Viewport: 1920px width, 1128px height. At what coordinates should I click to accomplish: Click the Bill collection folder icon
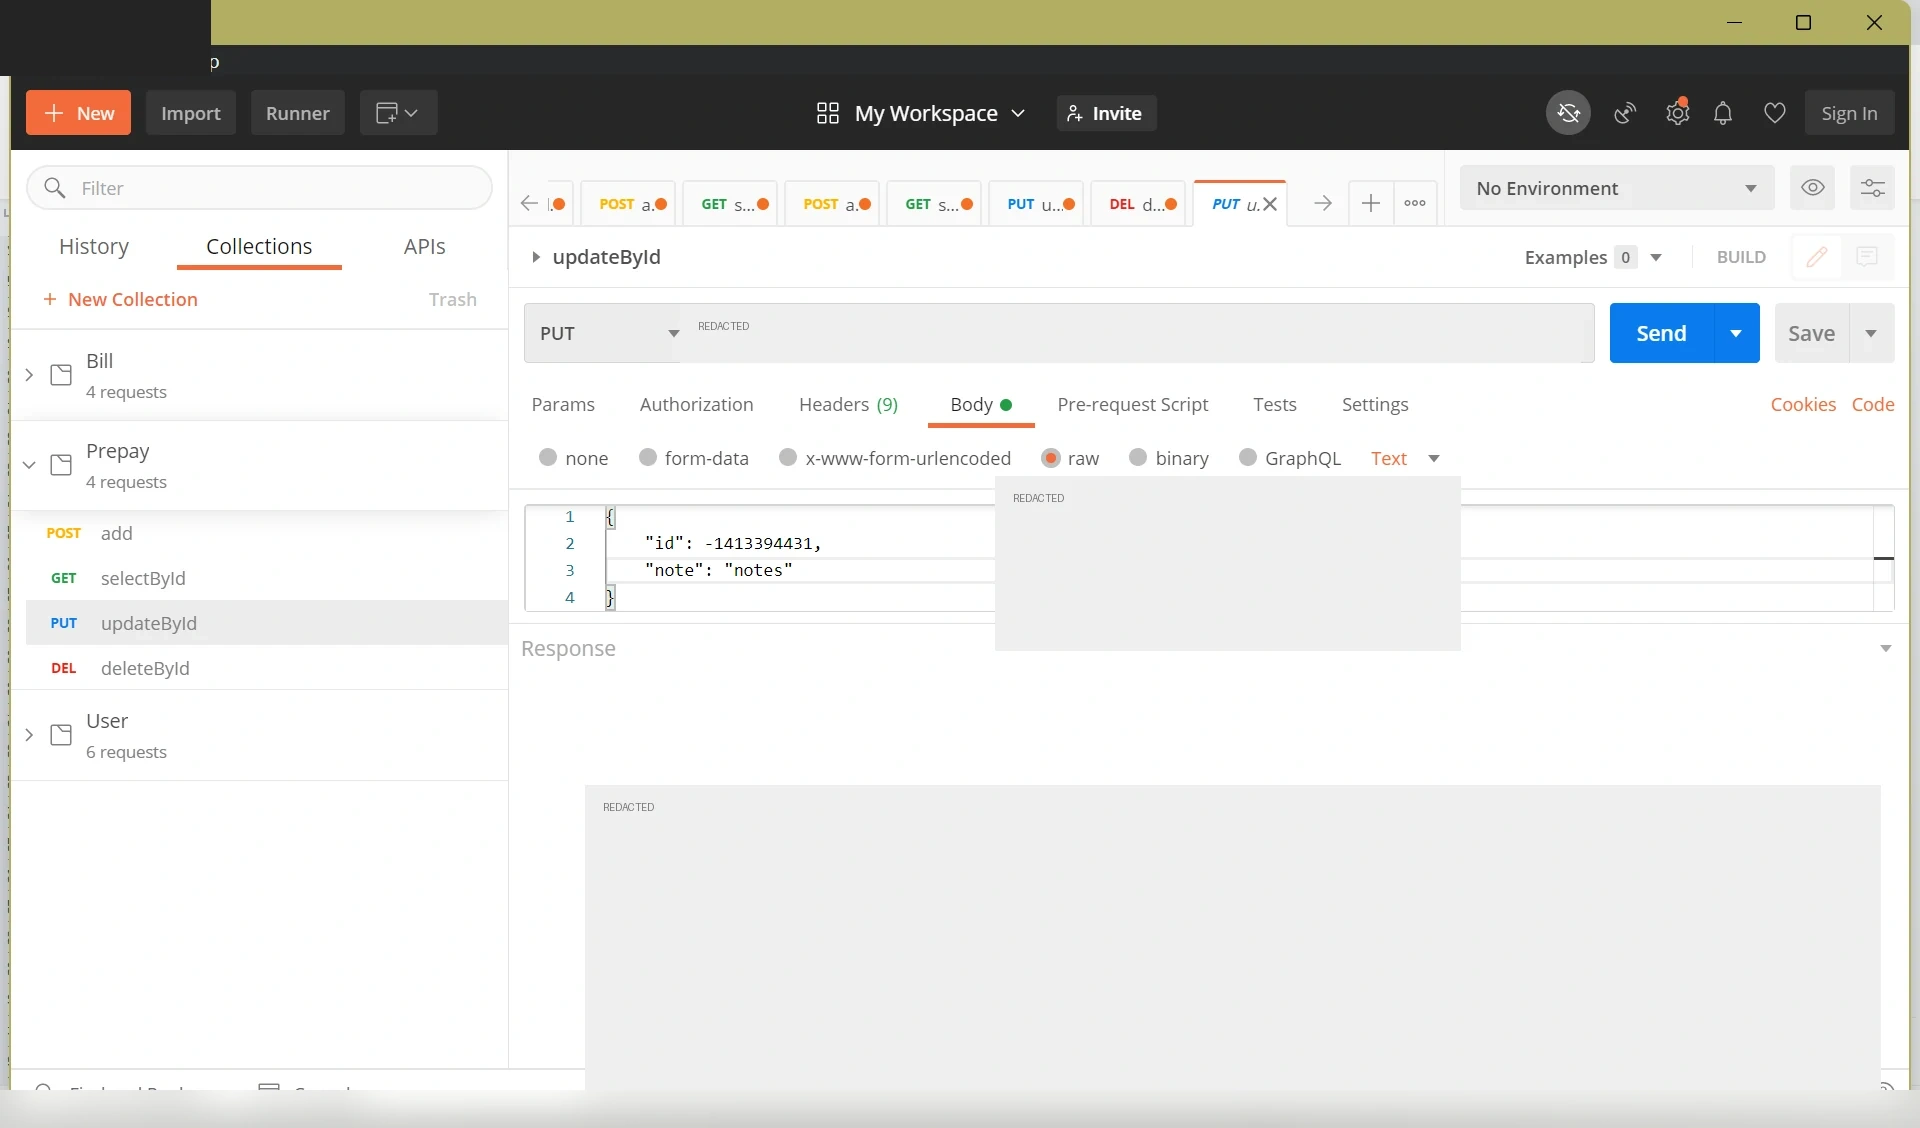click(x=61, y=375)
